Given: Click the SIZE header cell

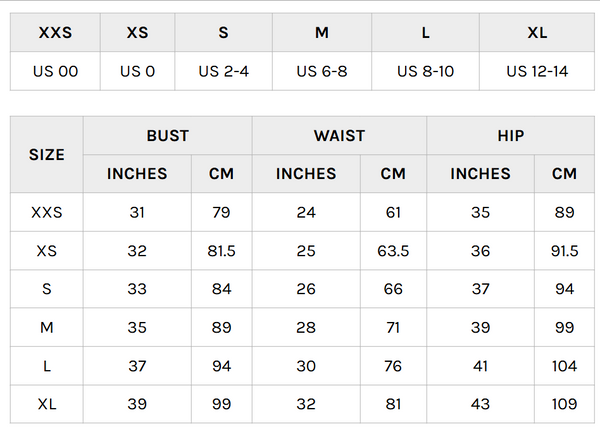Looking at the screenshot, I should point(47,154).
